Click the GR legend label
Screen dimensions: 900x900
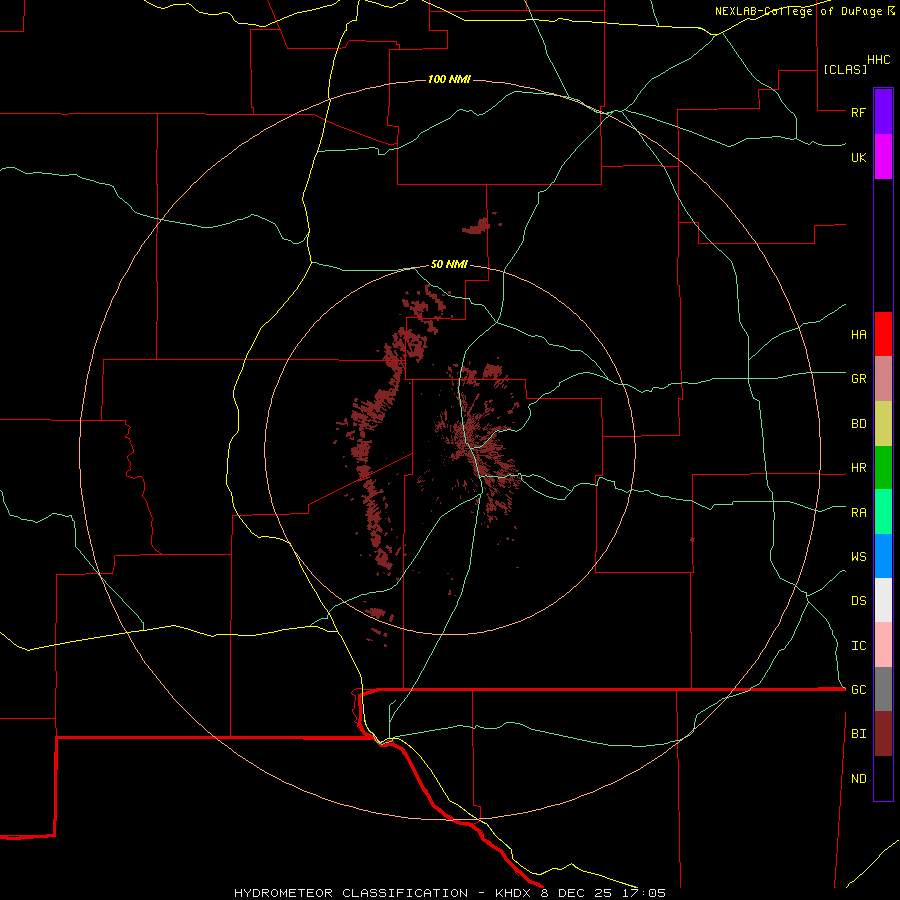tap(858, 379)
